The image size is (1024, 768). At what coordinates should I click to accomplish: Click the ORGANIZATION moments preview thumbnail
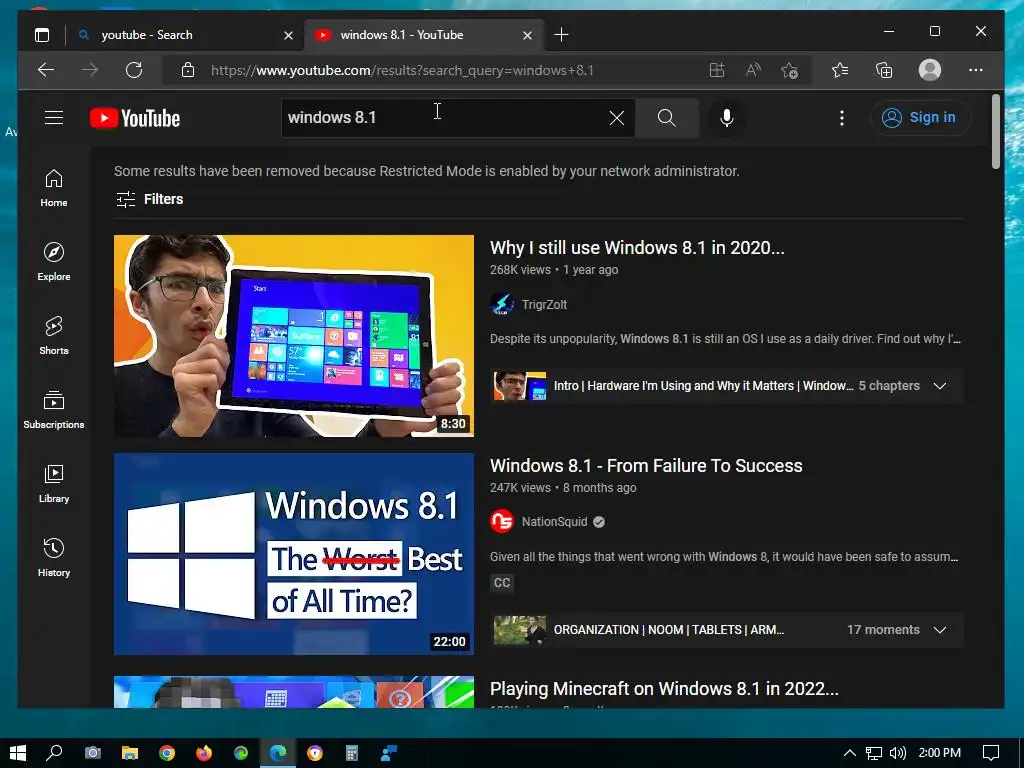[x=520, y=630]
